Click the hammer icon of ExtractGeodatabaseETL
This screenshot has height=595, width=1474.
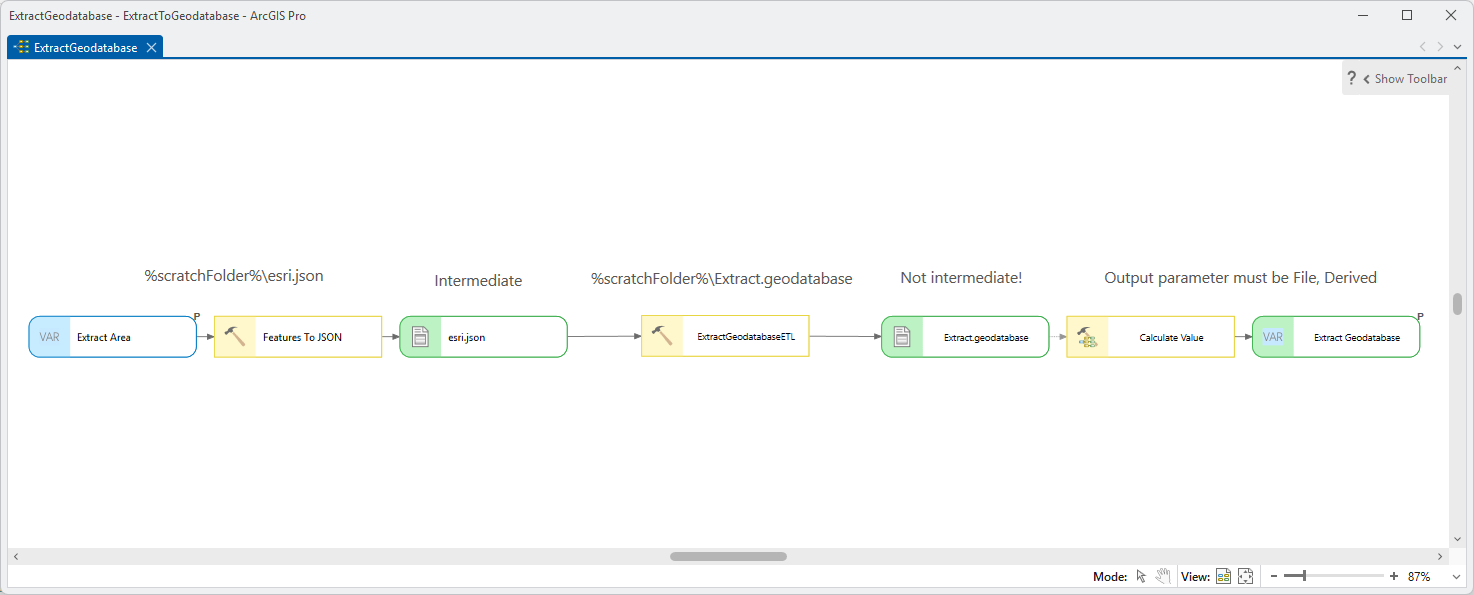662,336
